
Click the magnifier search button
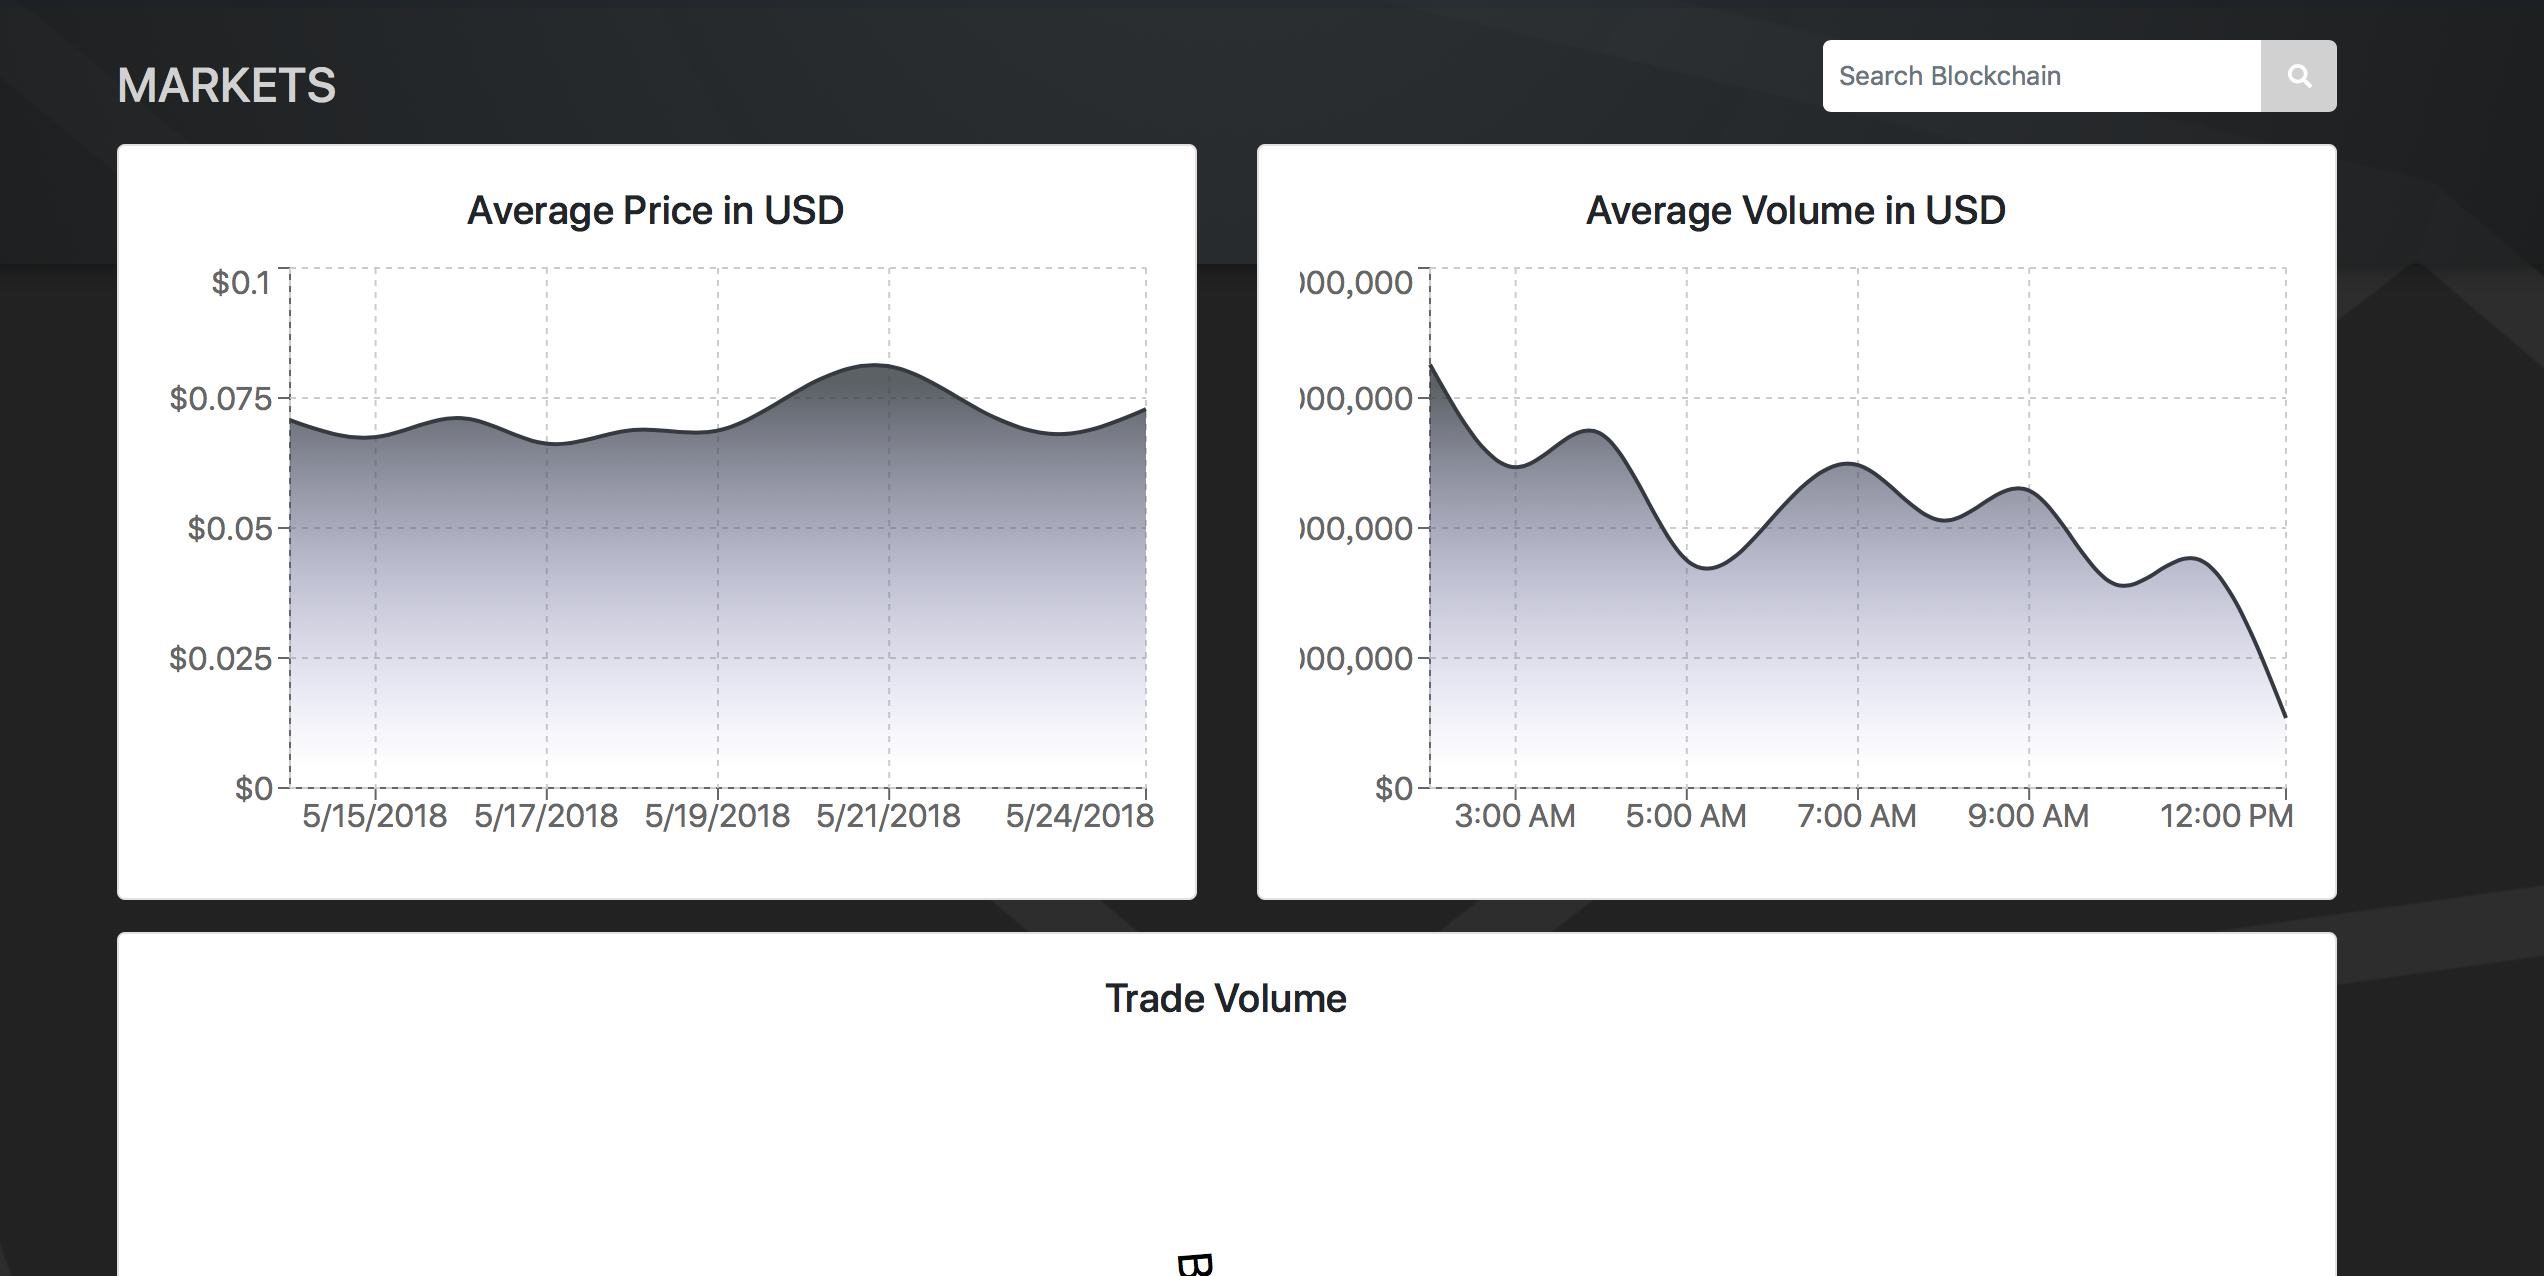[2298, 76]
